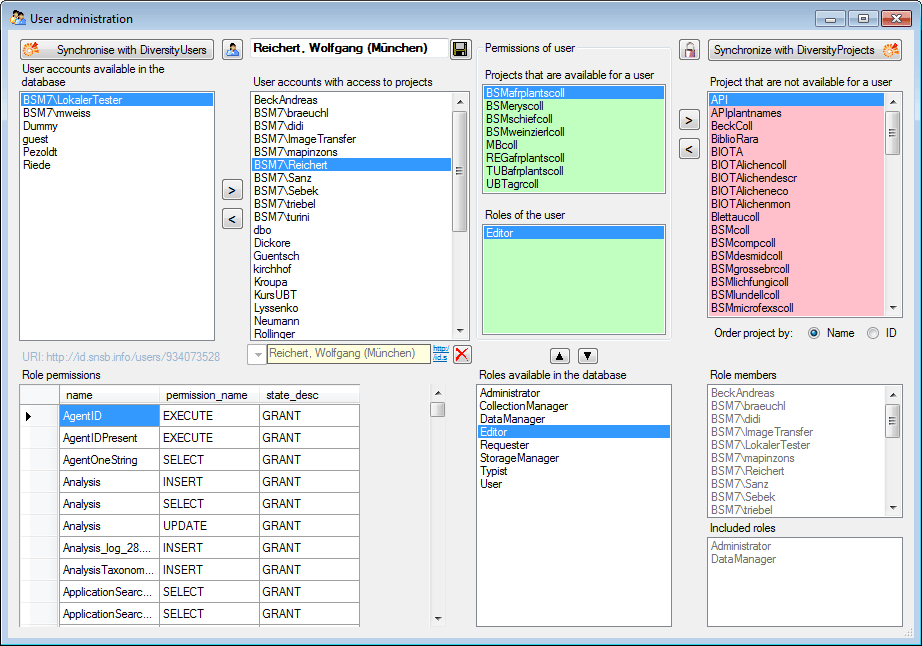Click the permission_name column header
This screenshot has height=646, width=922.
click(x=209, y=395)
